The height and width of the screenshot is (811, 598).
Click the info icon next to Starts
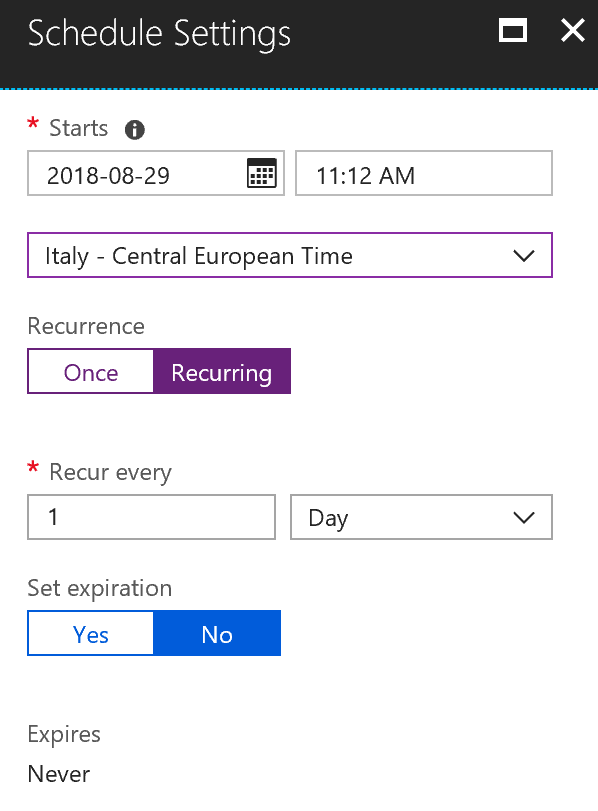134,129
